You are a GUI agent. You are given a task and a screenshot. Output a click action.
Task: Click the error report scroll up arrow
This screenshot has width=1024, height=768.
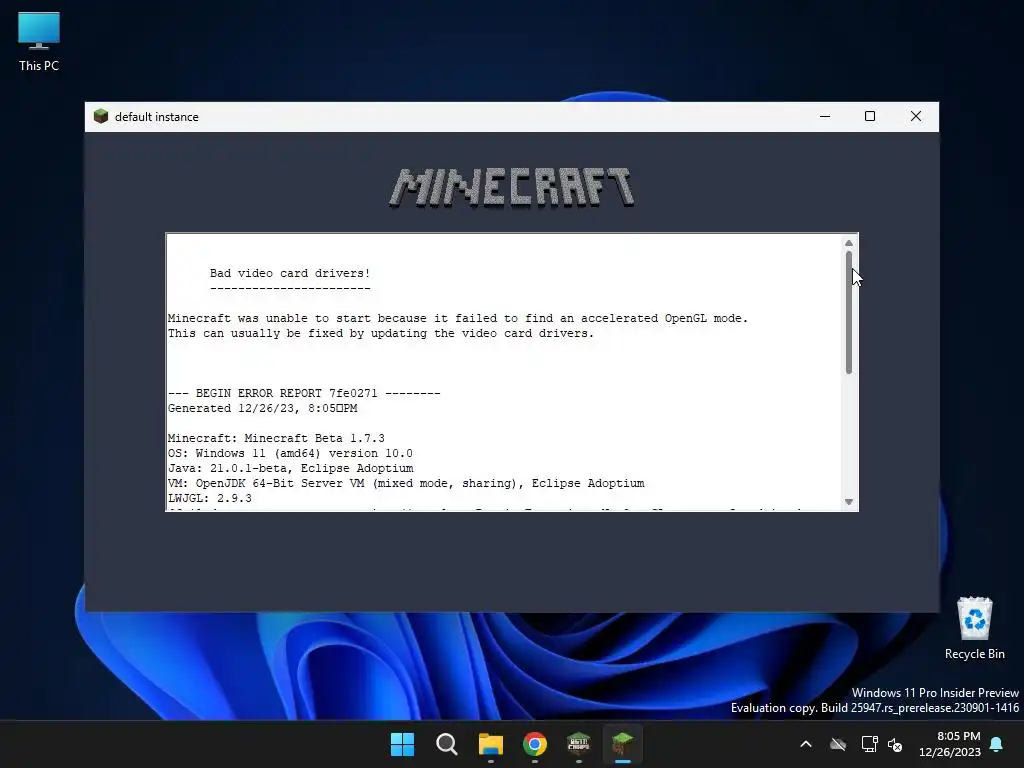849,243
